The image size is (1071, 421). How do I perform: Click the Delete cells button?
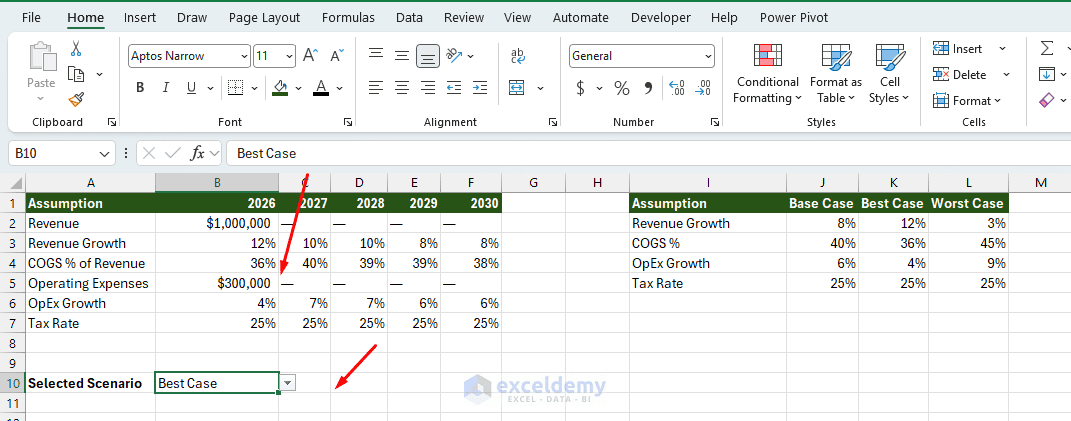960,74
